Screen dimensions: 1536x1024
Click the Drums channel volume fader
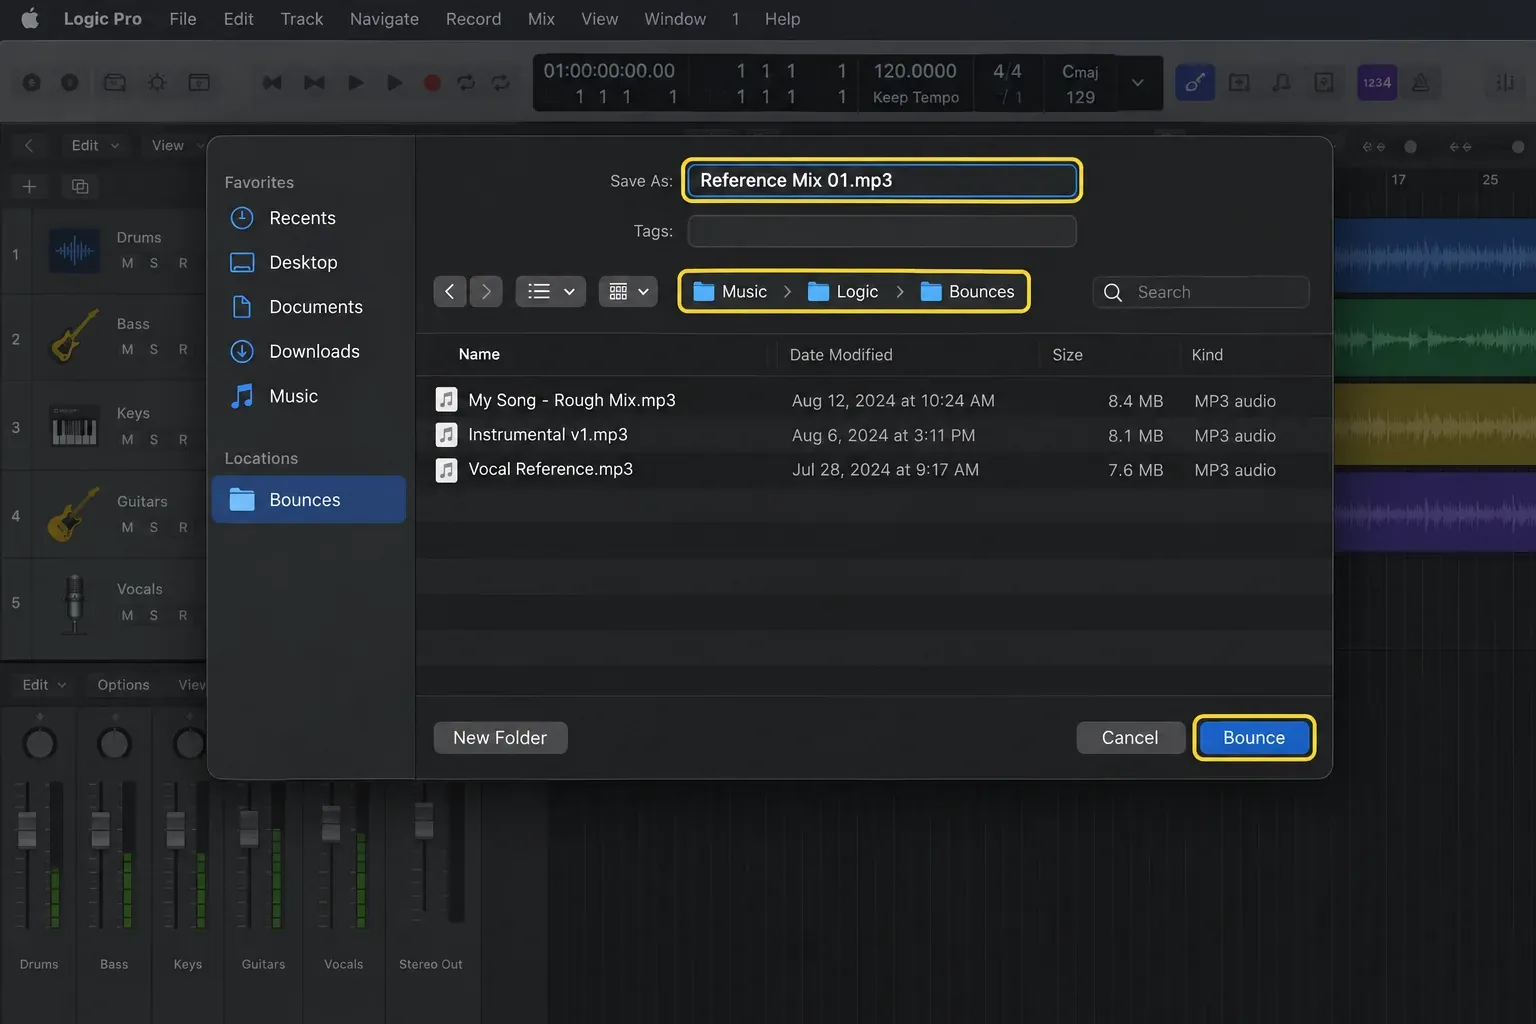[x=27, y=829]
